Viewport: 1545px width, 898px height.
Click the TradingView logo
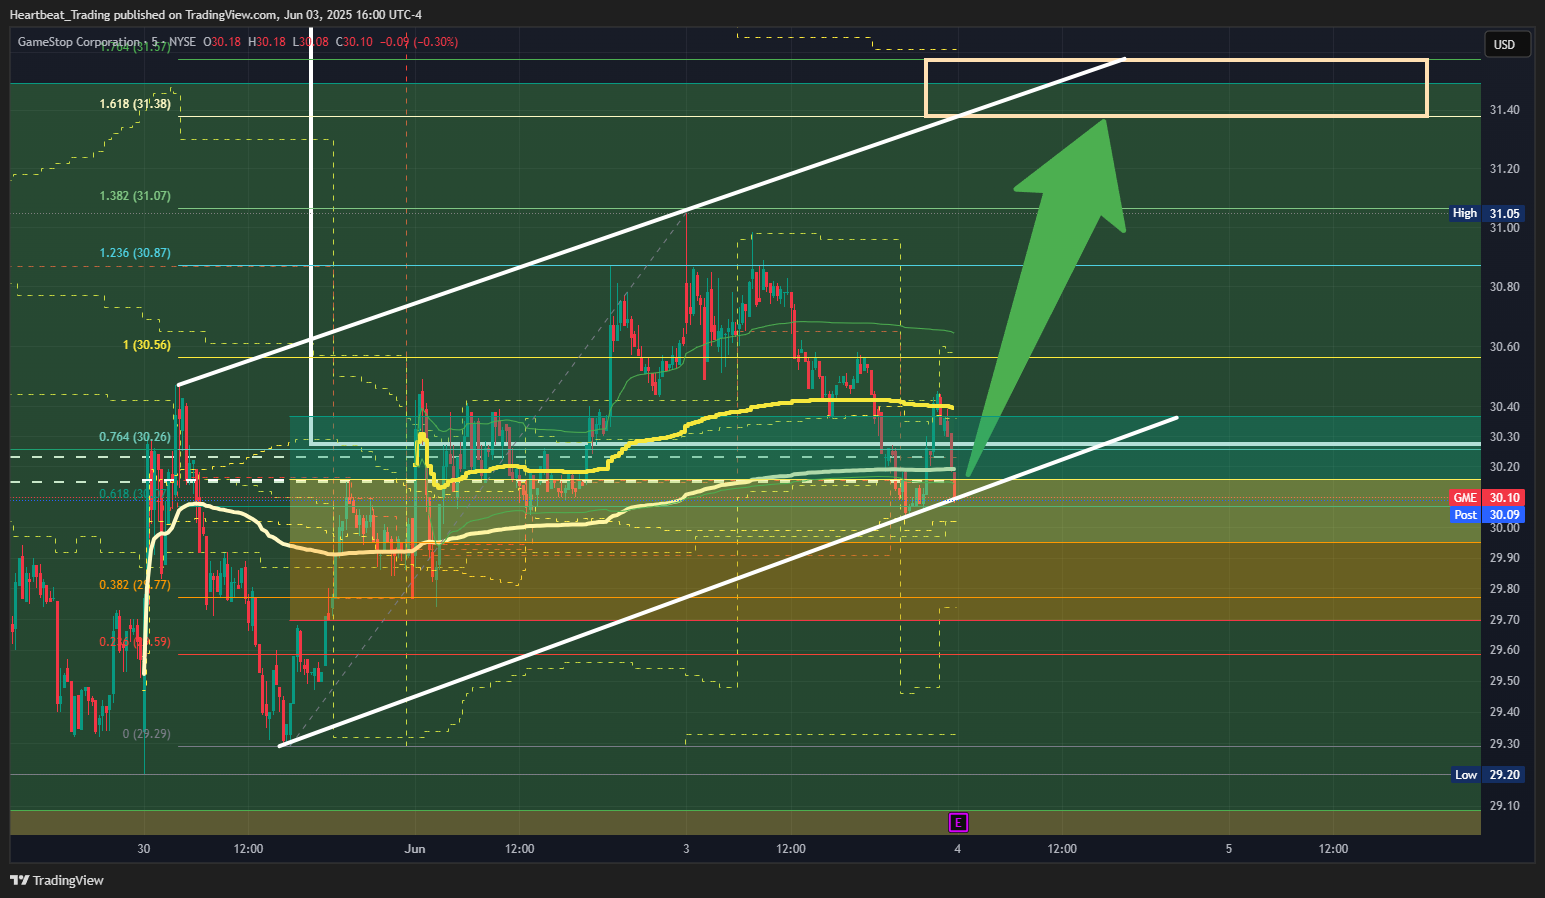pyautogui.click(x=57, y=880)
